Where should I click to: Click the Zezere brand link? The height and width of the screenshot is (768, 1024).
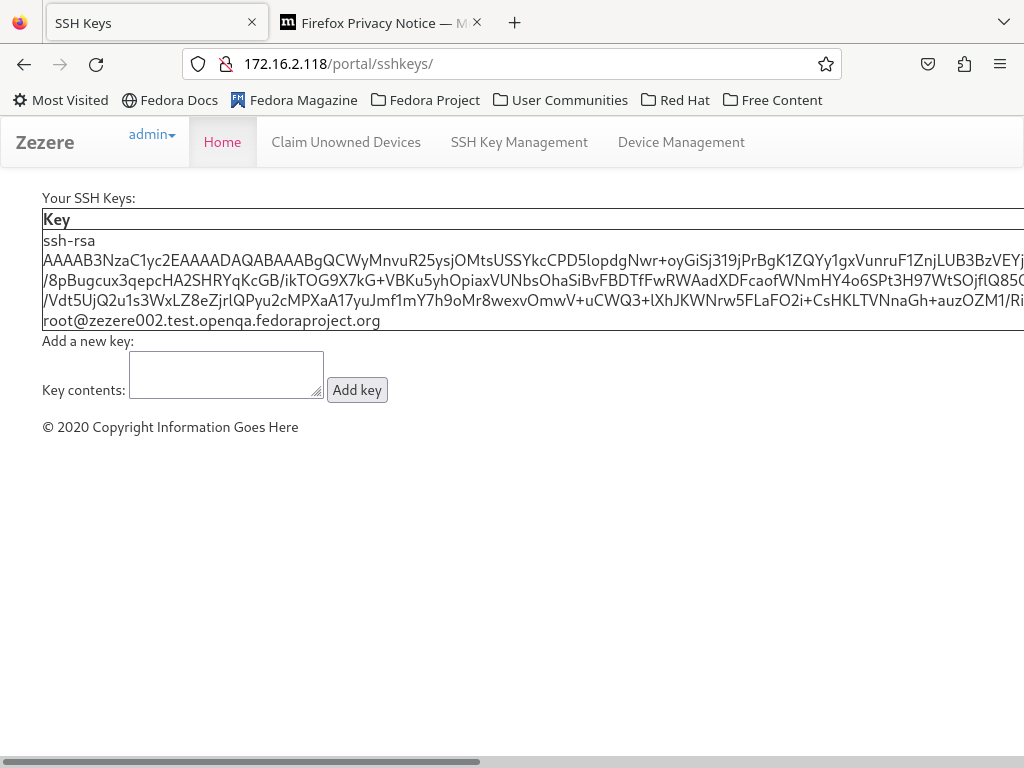[x=45, y=142]
